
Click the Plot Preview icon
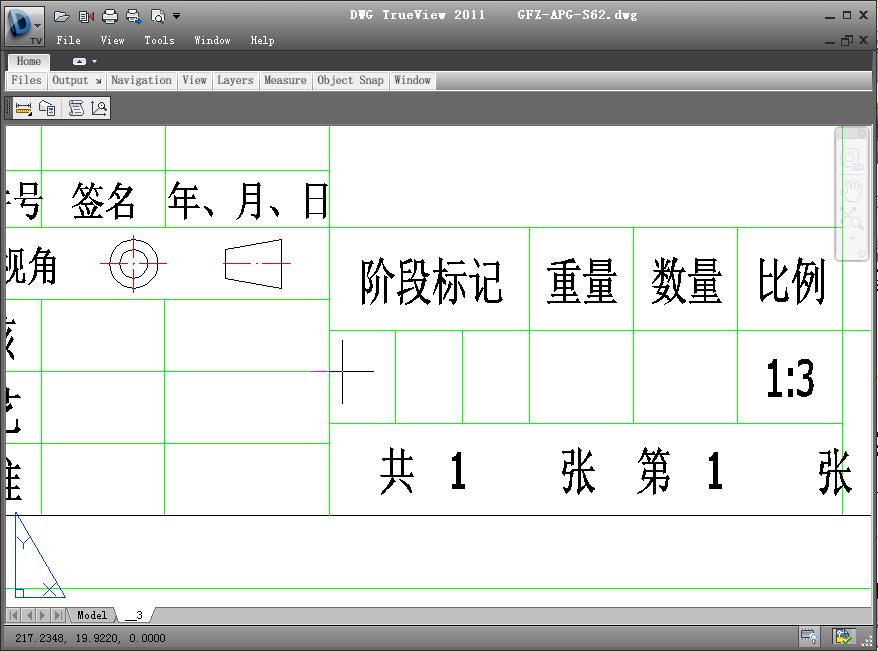157,16
